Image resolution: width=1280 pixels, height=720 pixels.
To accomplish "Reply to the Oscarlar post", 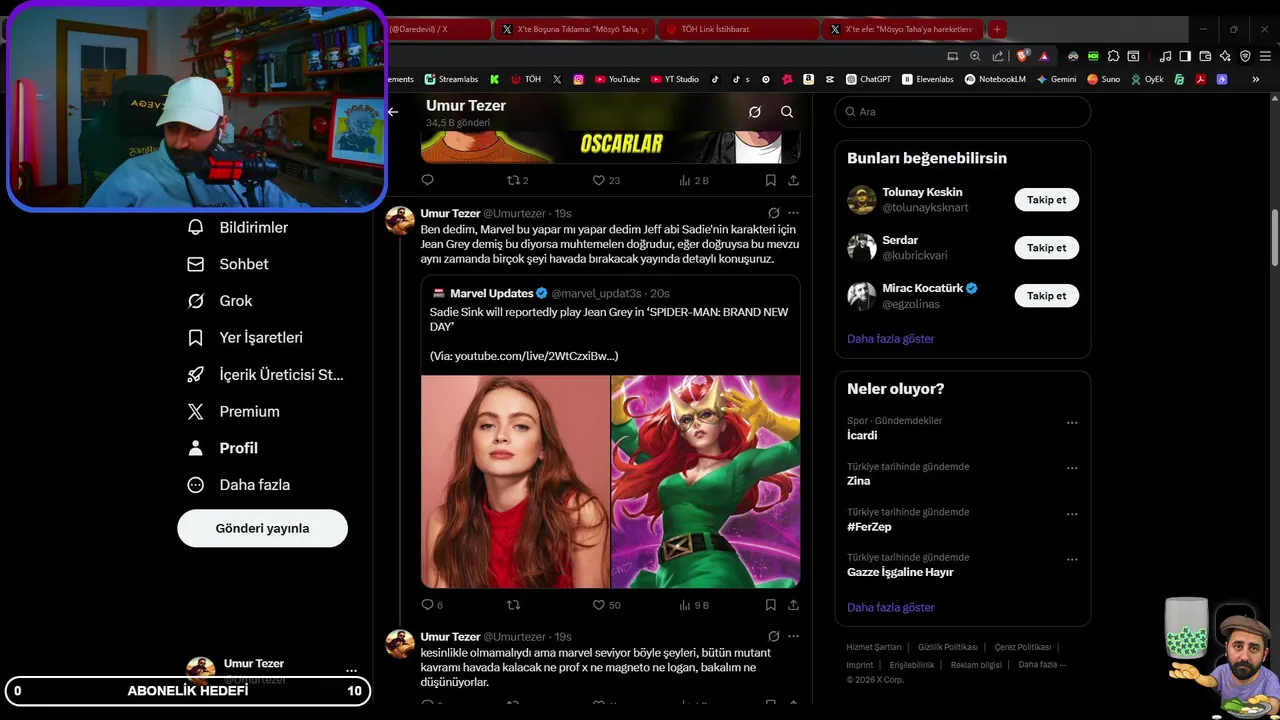I will (x=427, y=180).
